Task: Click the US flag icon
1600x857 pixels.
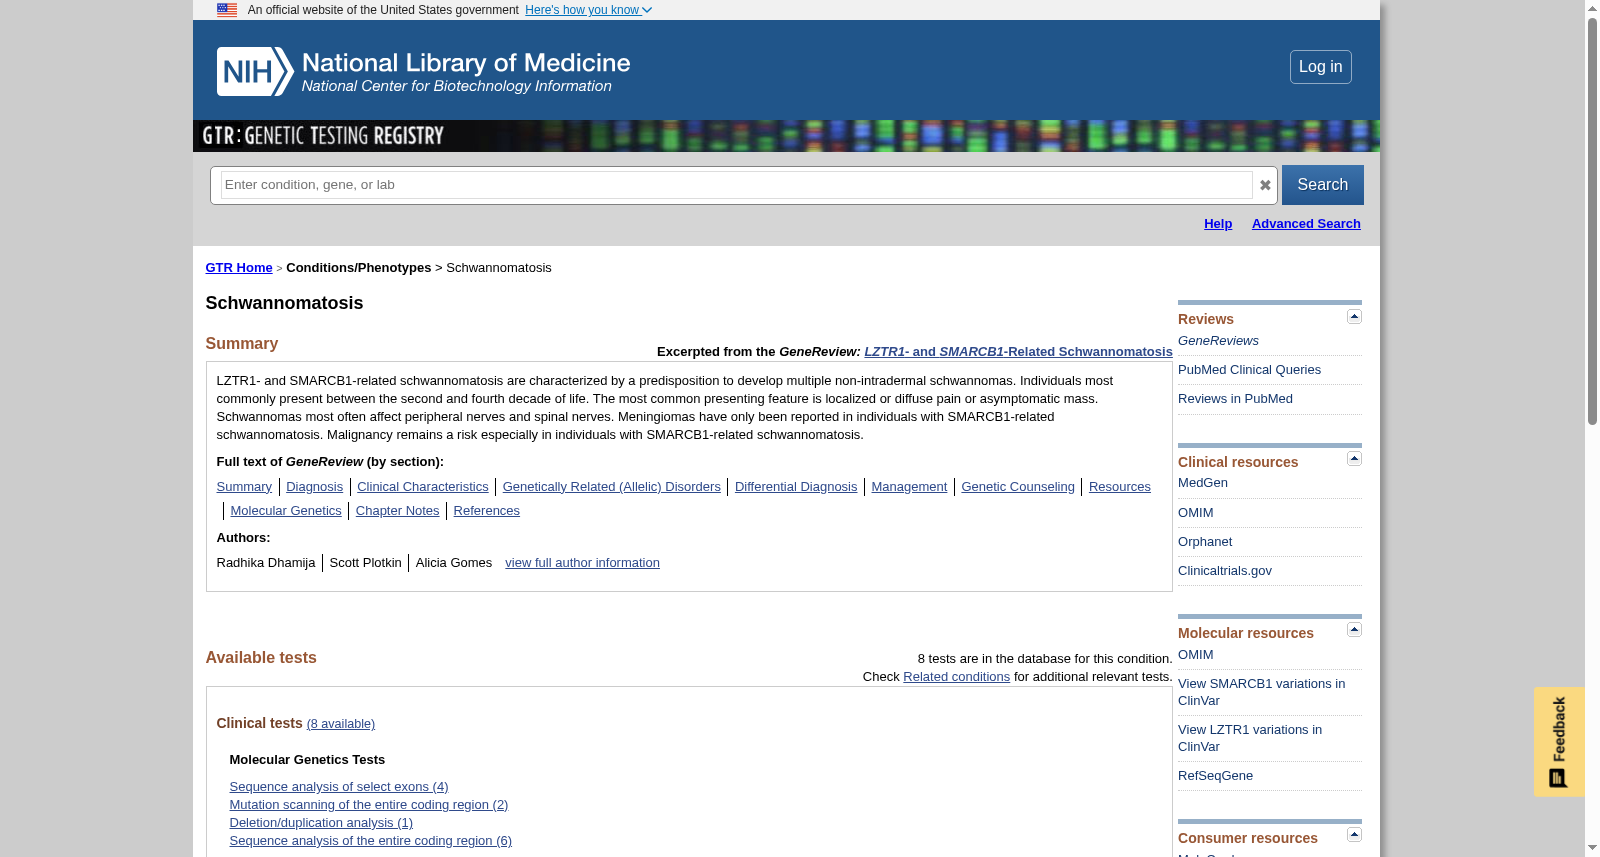Action: click(227, 10)
